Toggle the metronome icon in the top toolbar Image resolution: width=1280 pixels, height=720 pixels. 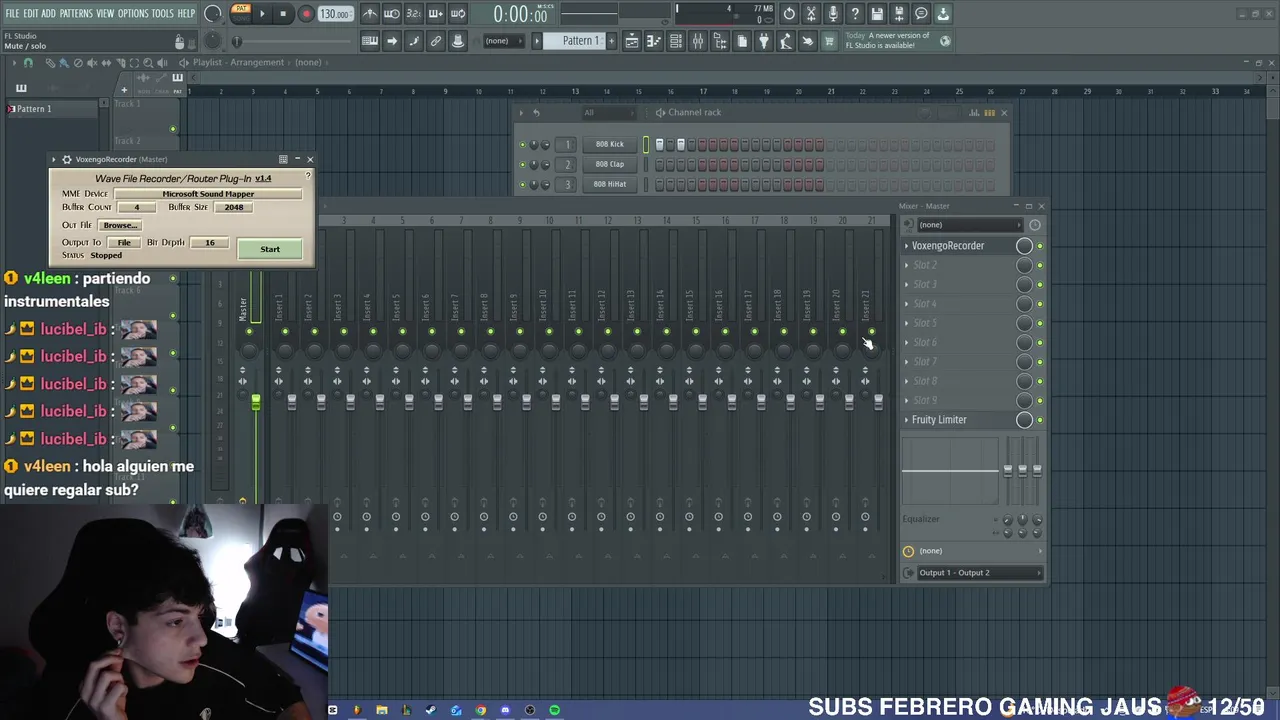click(370, 14)
